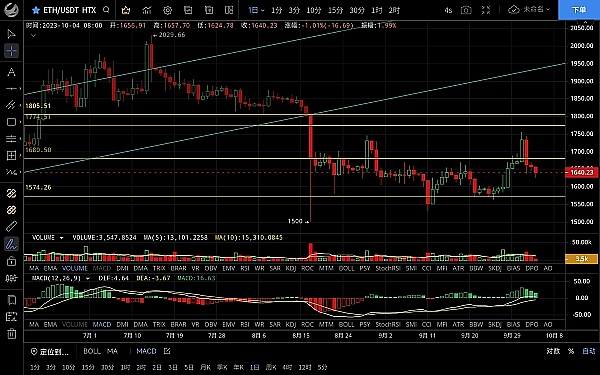Choose the rectangle shape drawing tool

point(11,122)
